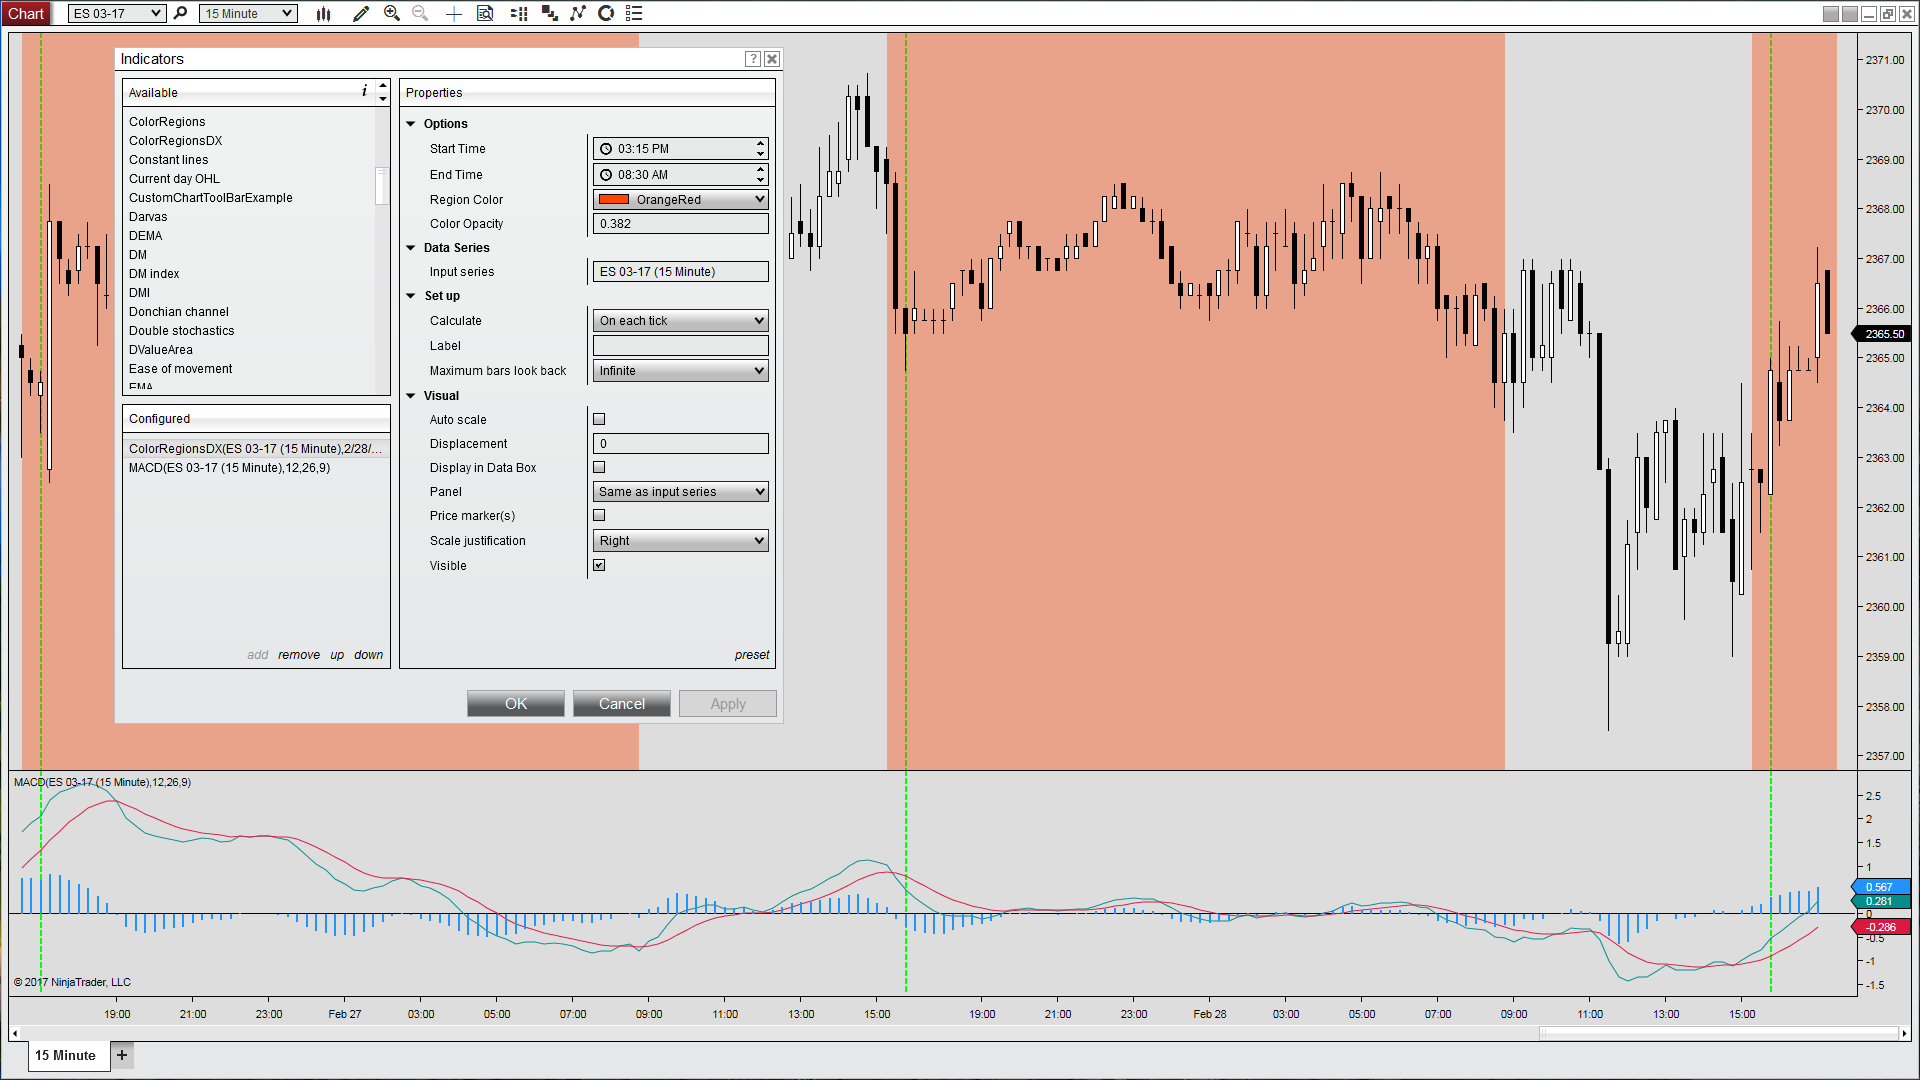Screen dimensions: 1920x1080
Task: Collapse the Data Series section
Action: click(x=411, y=248)
